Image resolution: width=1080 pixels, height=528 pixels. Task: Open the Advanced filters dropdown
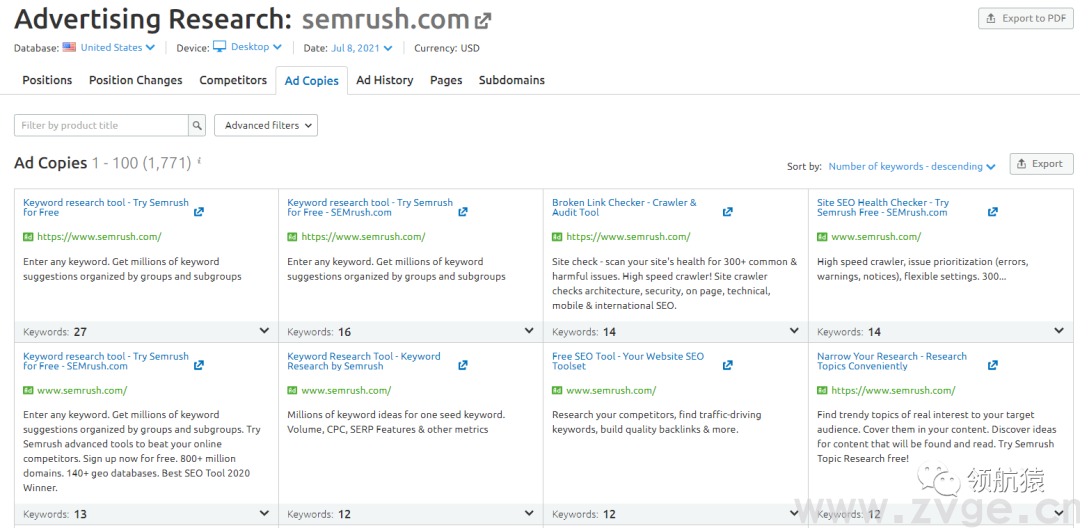coord(266,125)
